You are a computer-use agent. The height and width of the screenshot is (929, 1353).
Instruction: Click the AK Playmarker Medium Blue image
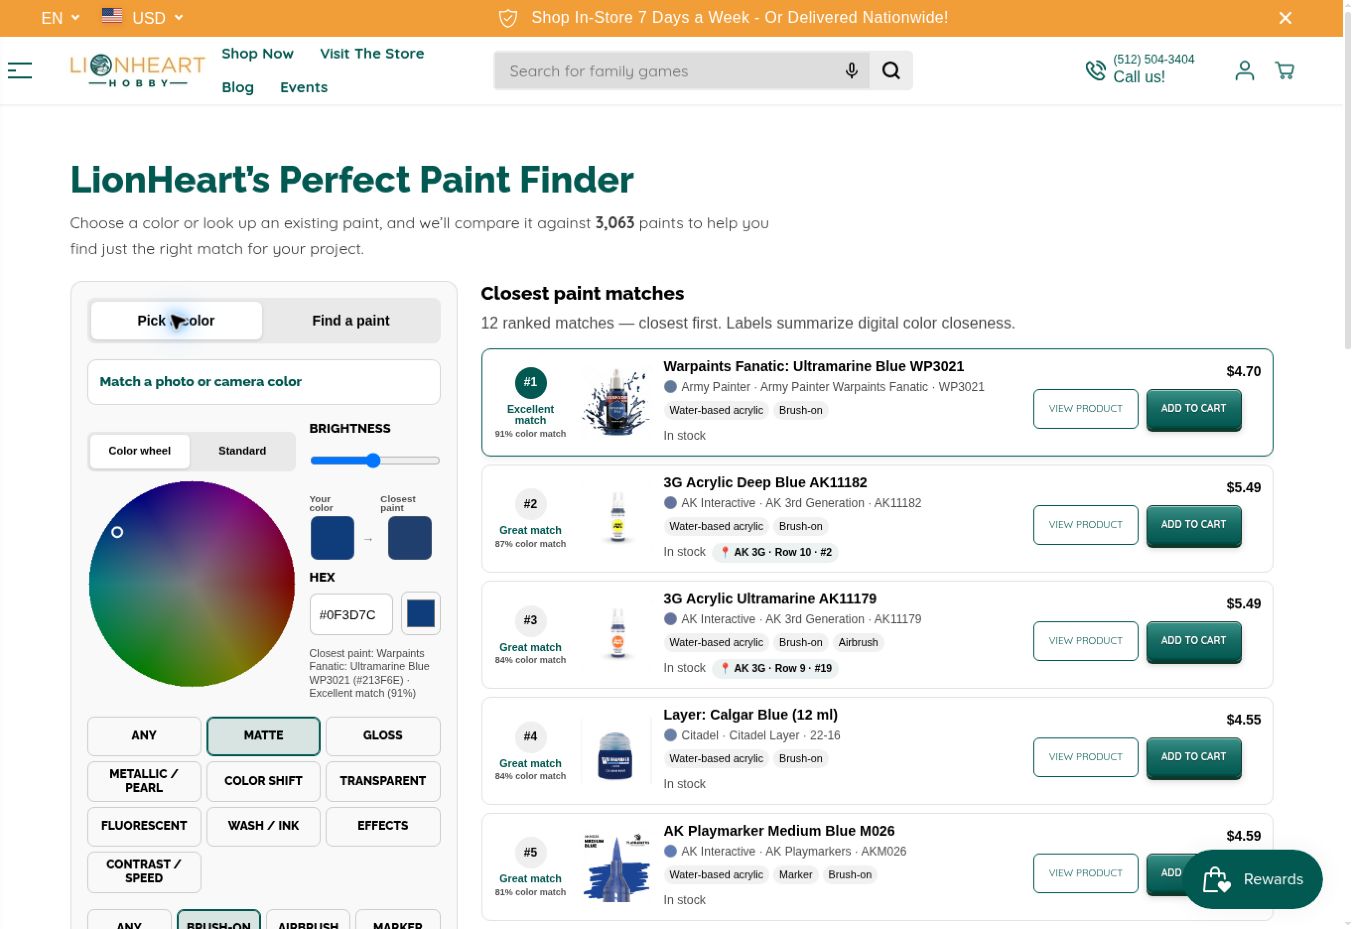click(617, 867)
